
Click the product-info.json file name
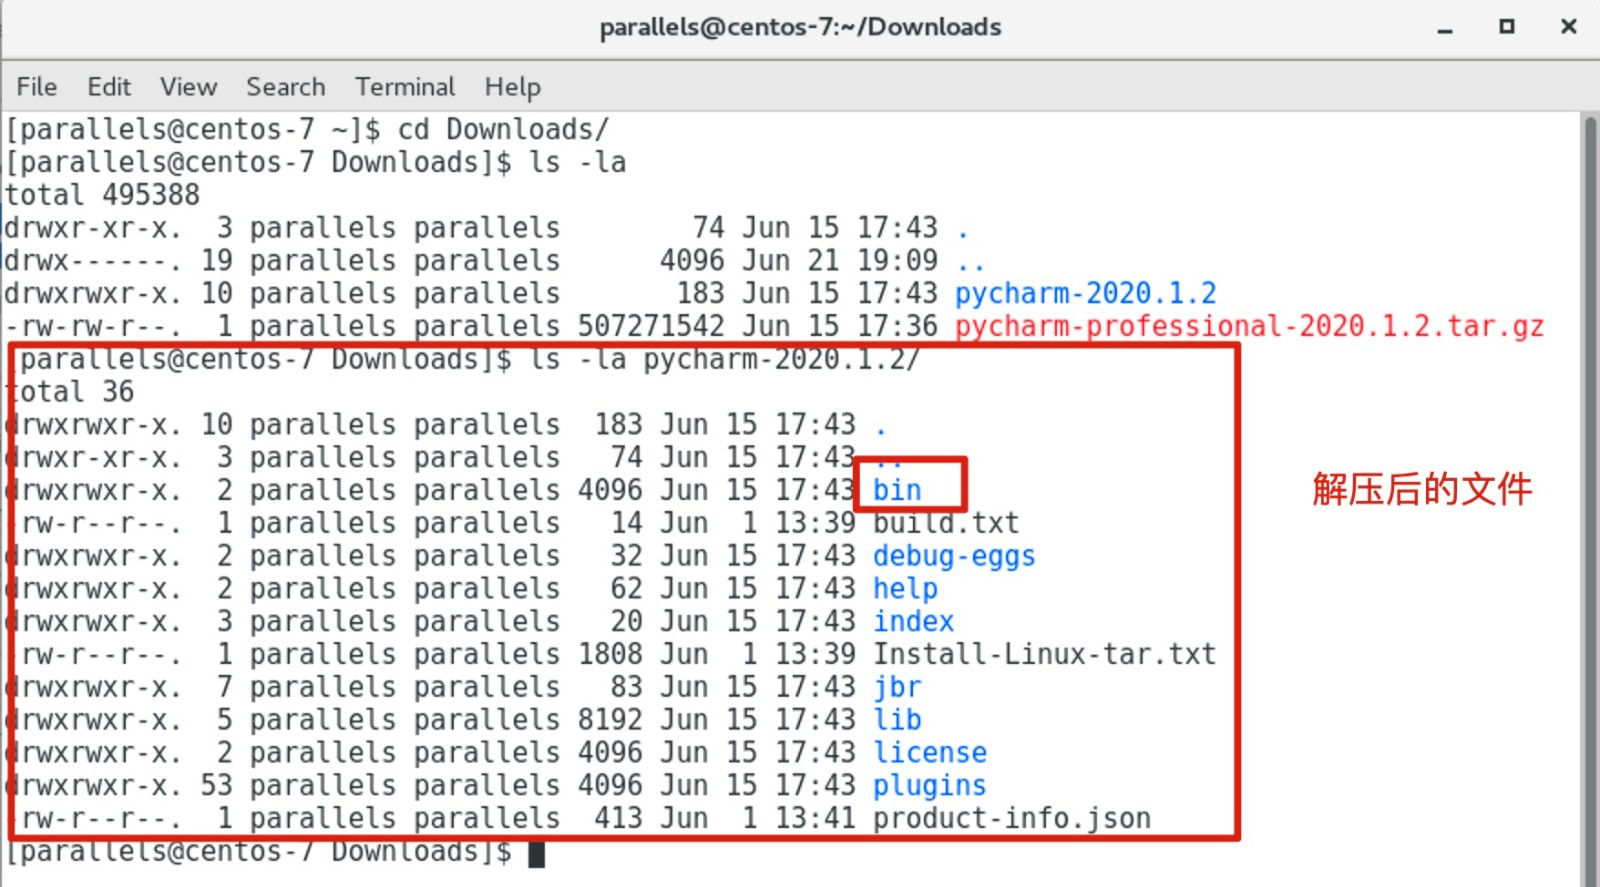pyautogui.click(x=1012, y=818)
